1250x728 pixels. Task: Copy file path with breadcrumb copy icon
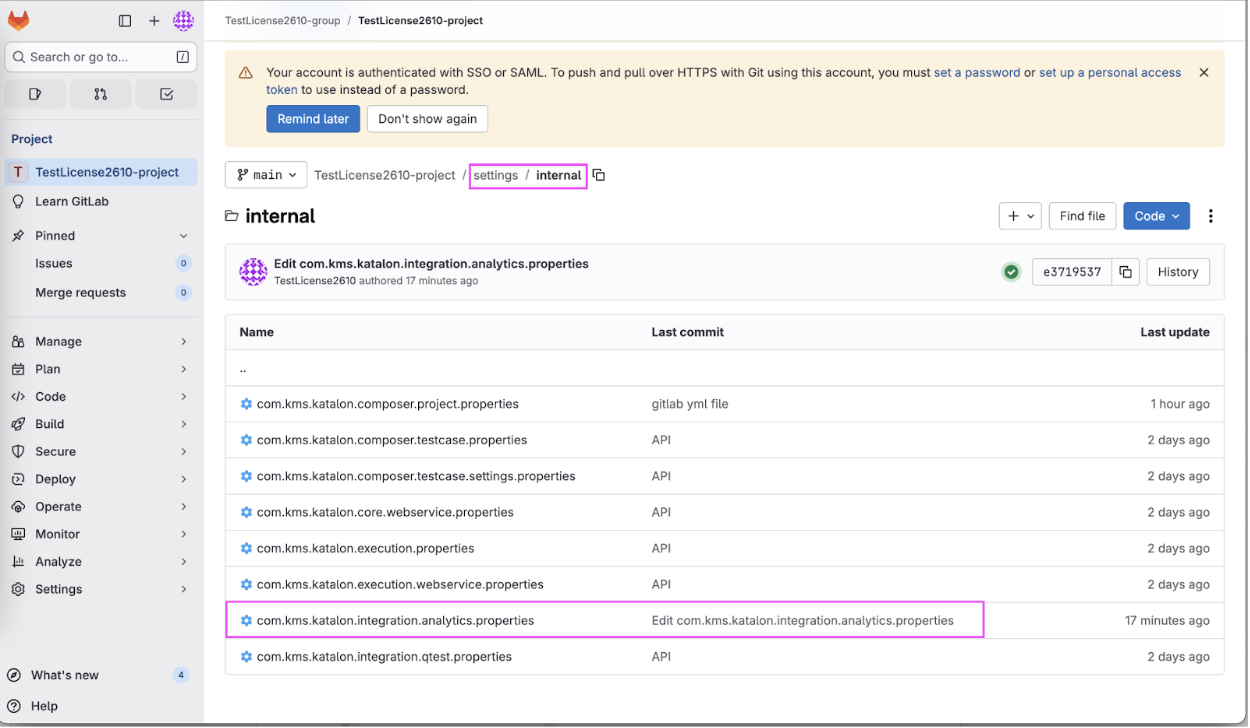pyautogui.click(x=598, y=174)
